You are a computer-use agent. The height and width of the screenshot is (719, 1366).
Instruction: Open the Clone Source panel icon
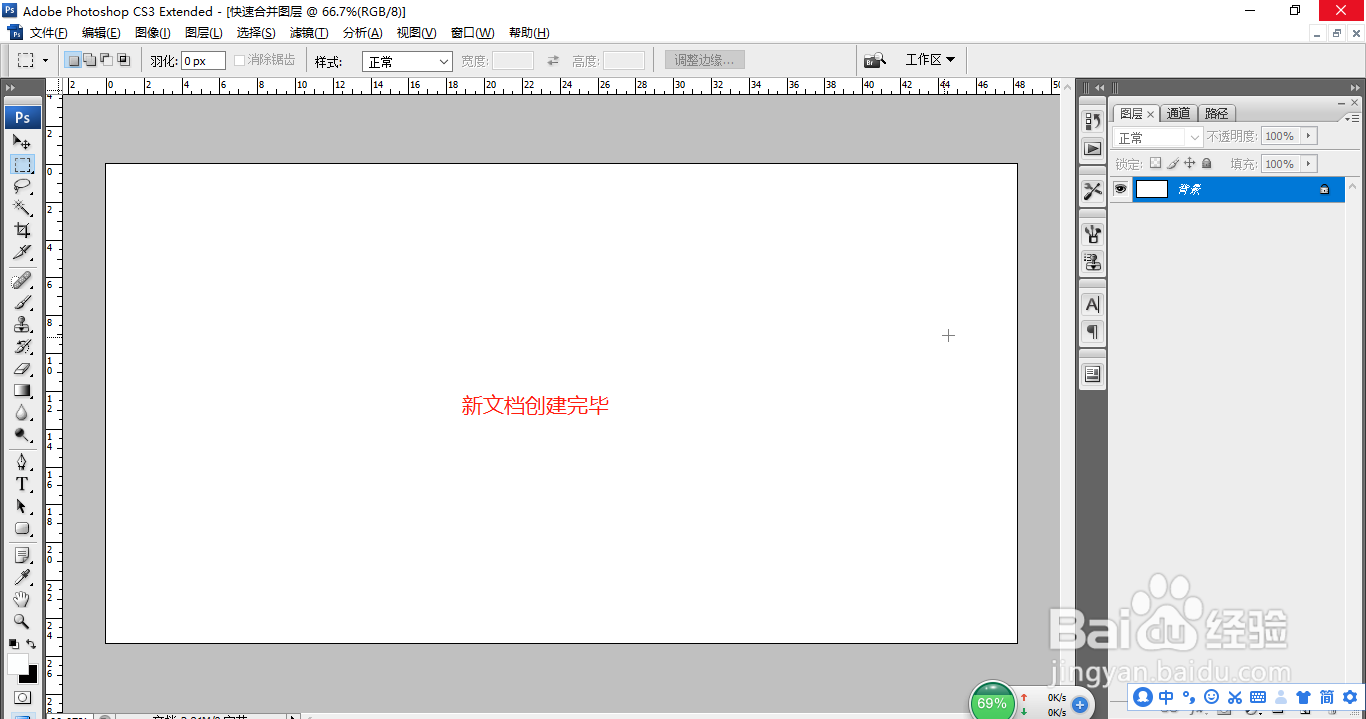1093,262
